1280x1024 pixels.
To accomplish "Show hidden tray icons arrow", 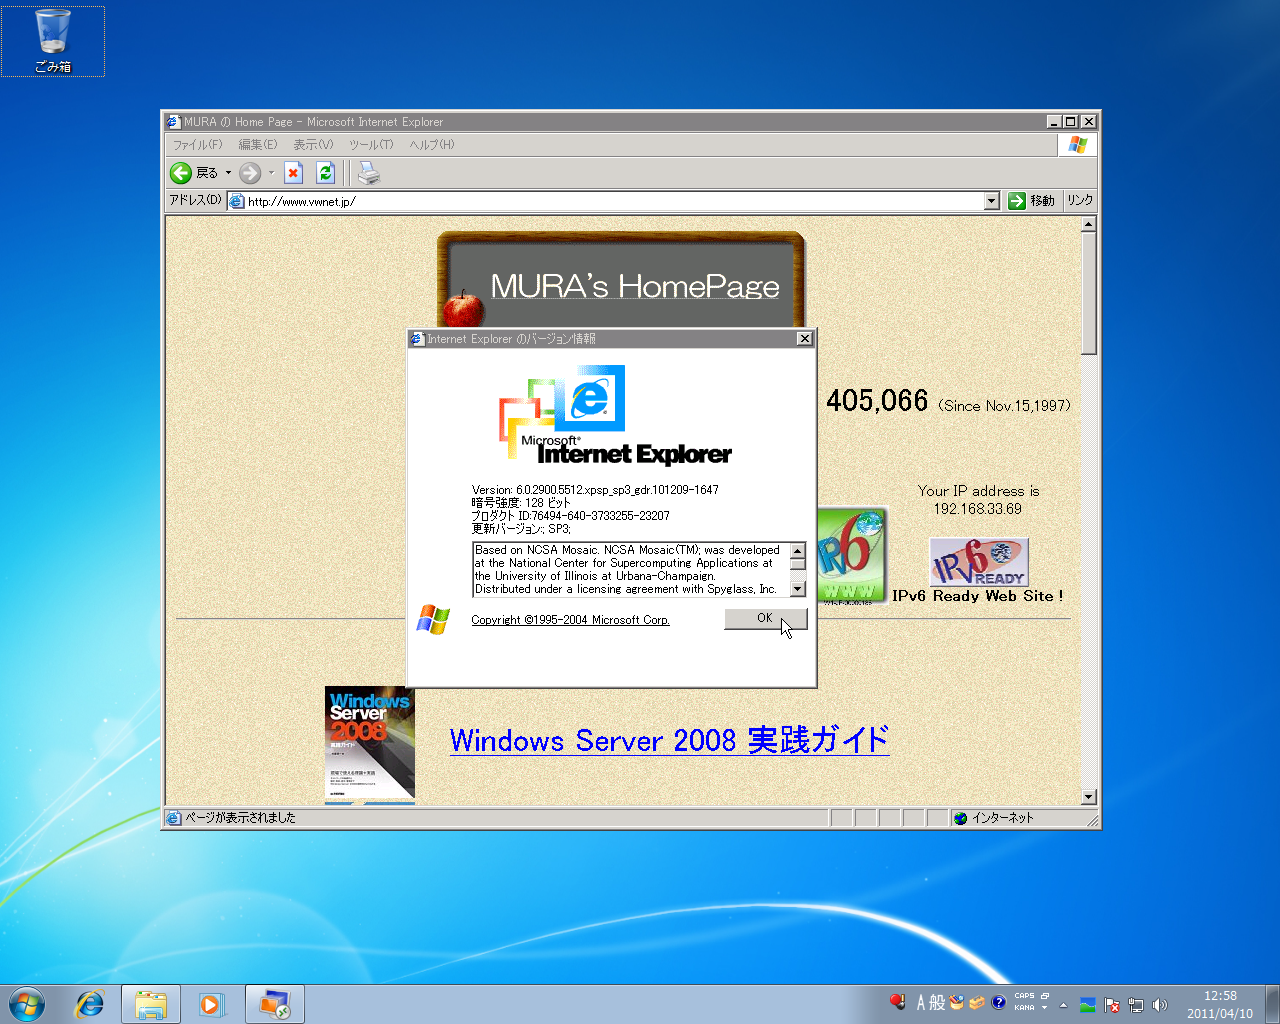I will [x=1063, y=1005].
